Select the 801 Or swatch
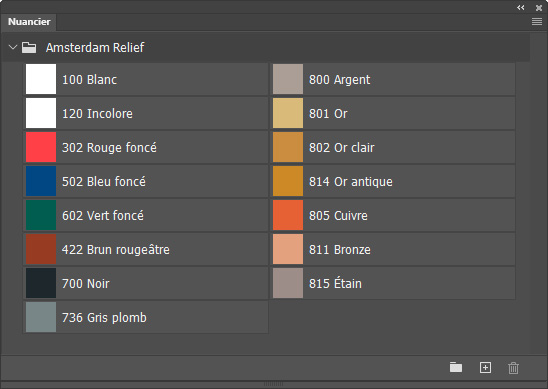This screenshot has height=389, width=548. coord(393,113)
